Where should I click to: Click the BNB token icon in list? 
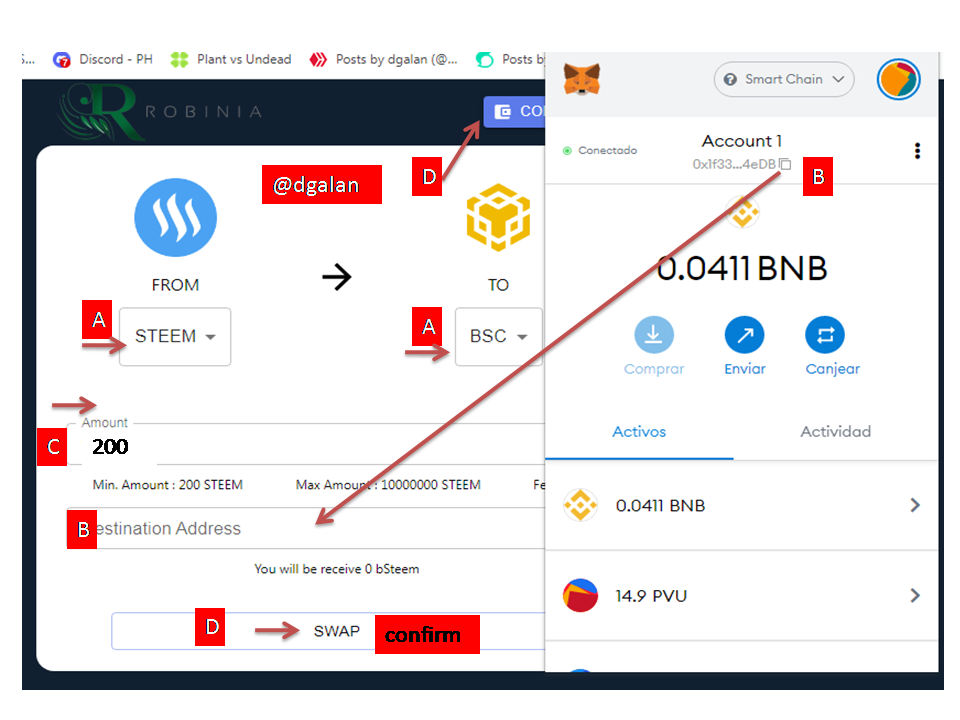[580, 505]
